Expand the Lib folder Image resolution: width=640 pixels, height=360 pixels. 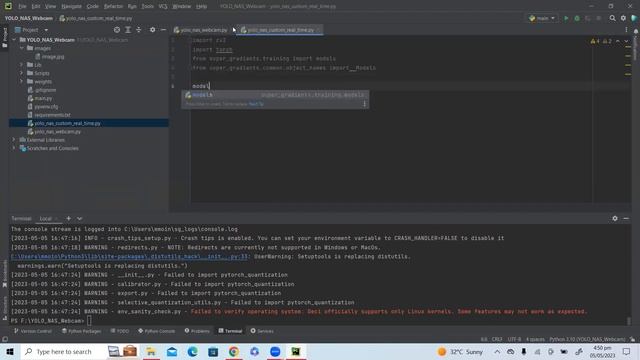(22, 64)
